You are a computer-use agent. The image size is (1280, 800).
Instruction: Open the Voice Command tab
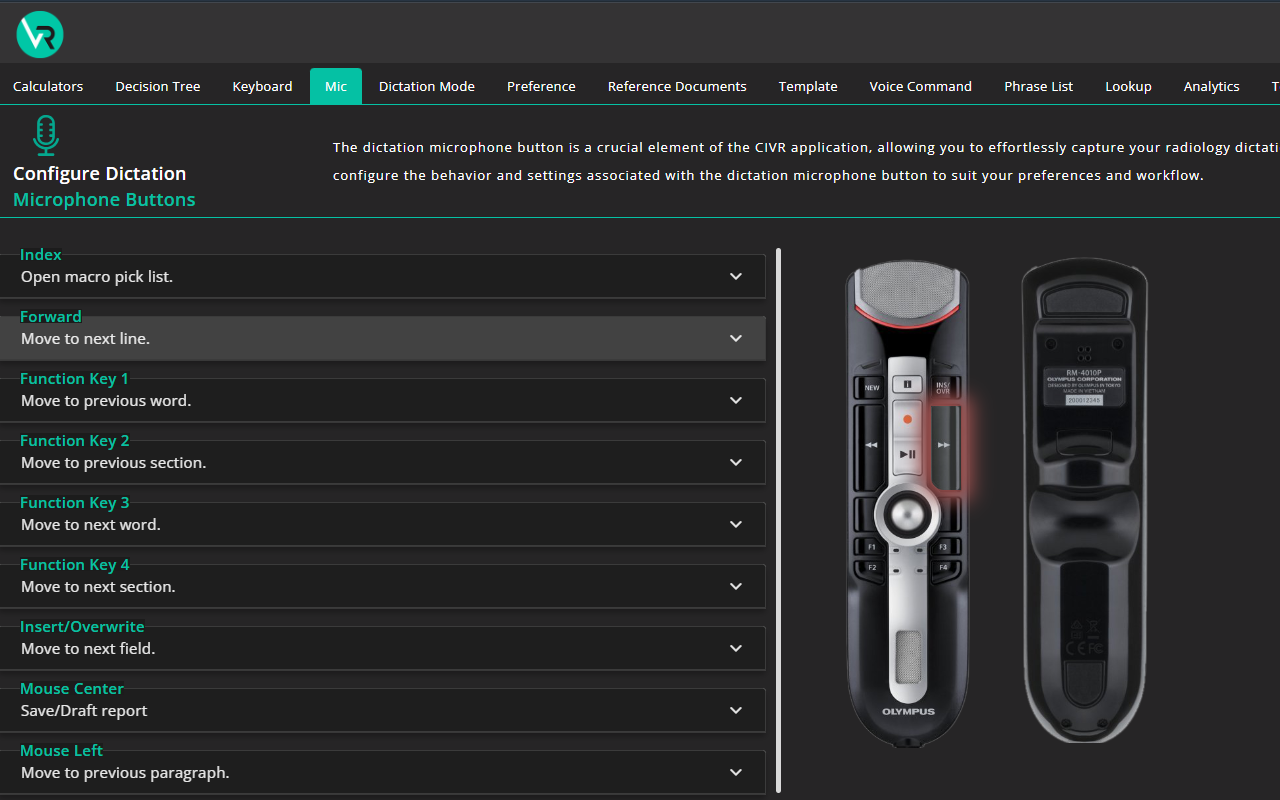[920, 86]
